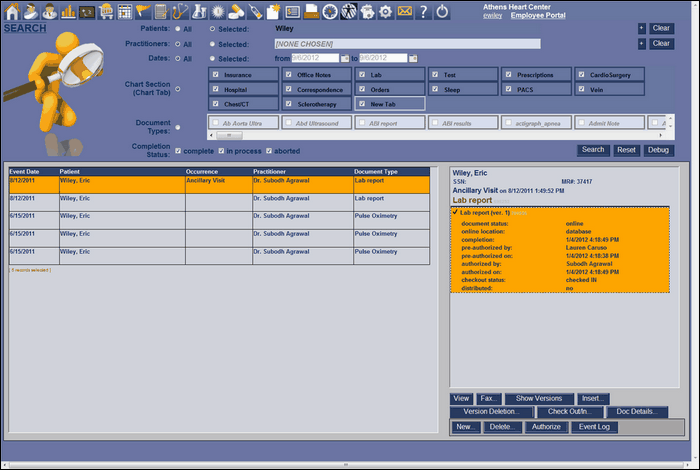
Task: Click the power logout icon
Action: pyautogui.click(x=442, y=11)
